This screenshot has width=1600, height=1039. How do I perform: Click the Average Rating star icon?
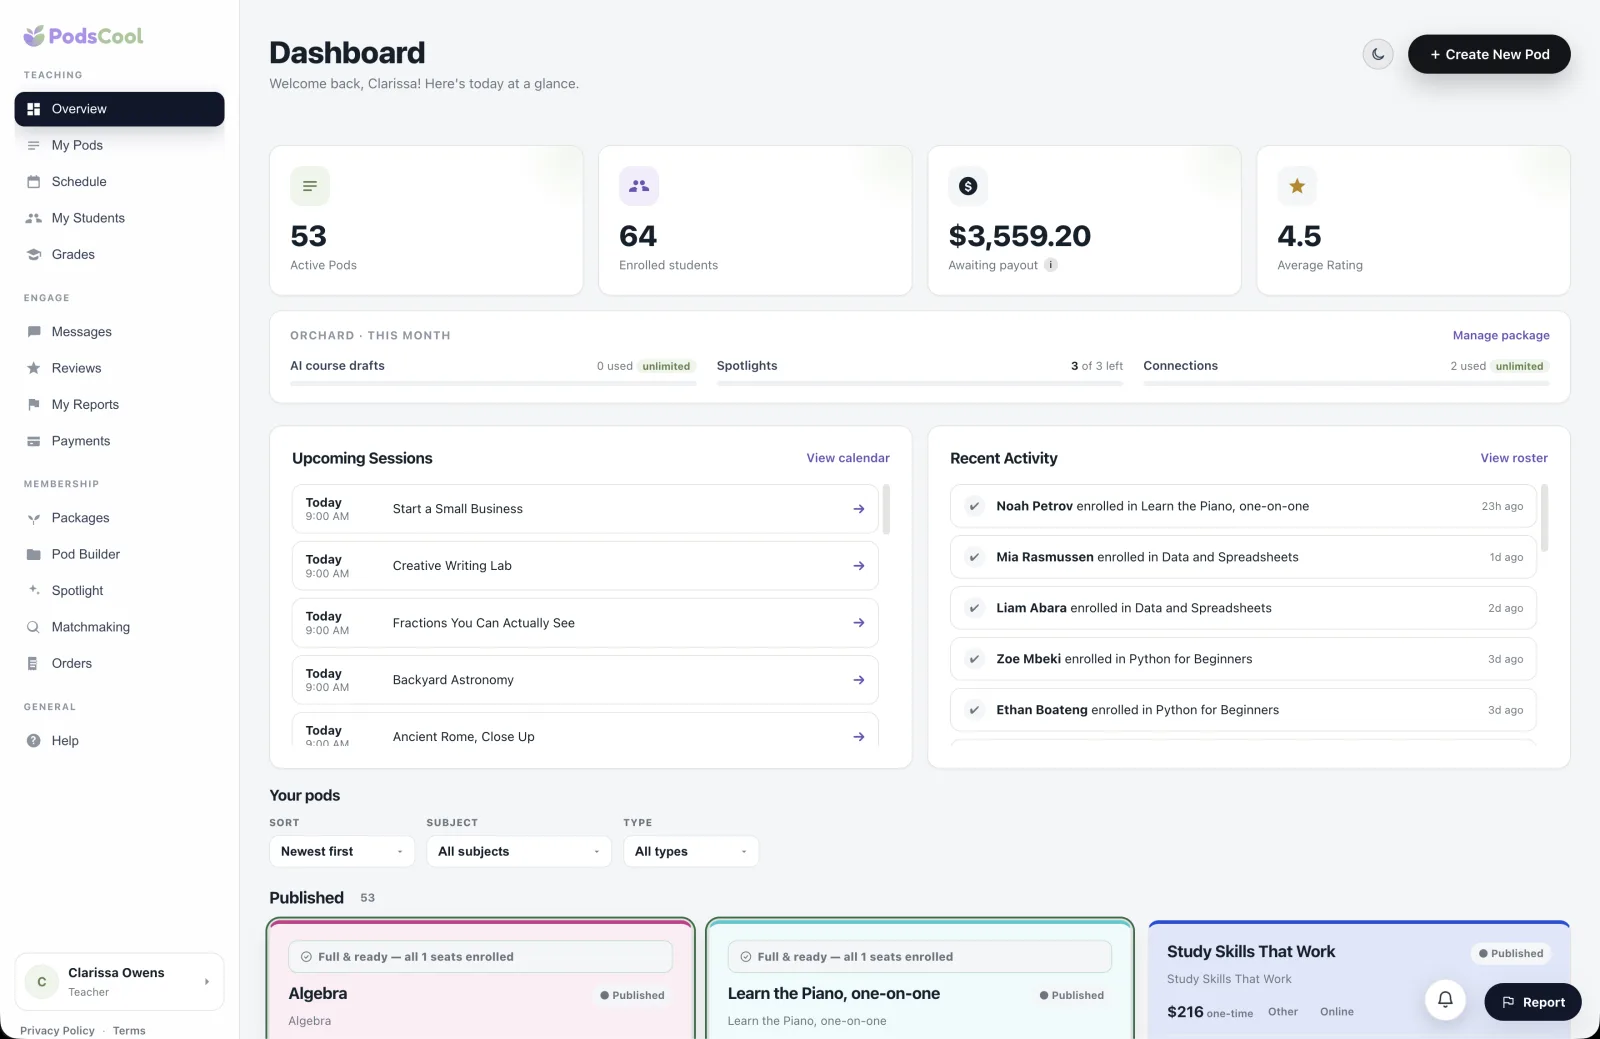1297,186
